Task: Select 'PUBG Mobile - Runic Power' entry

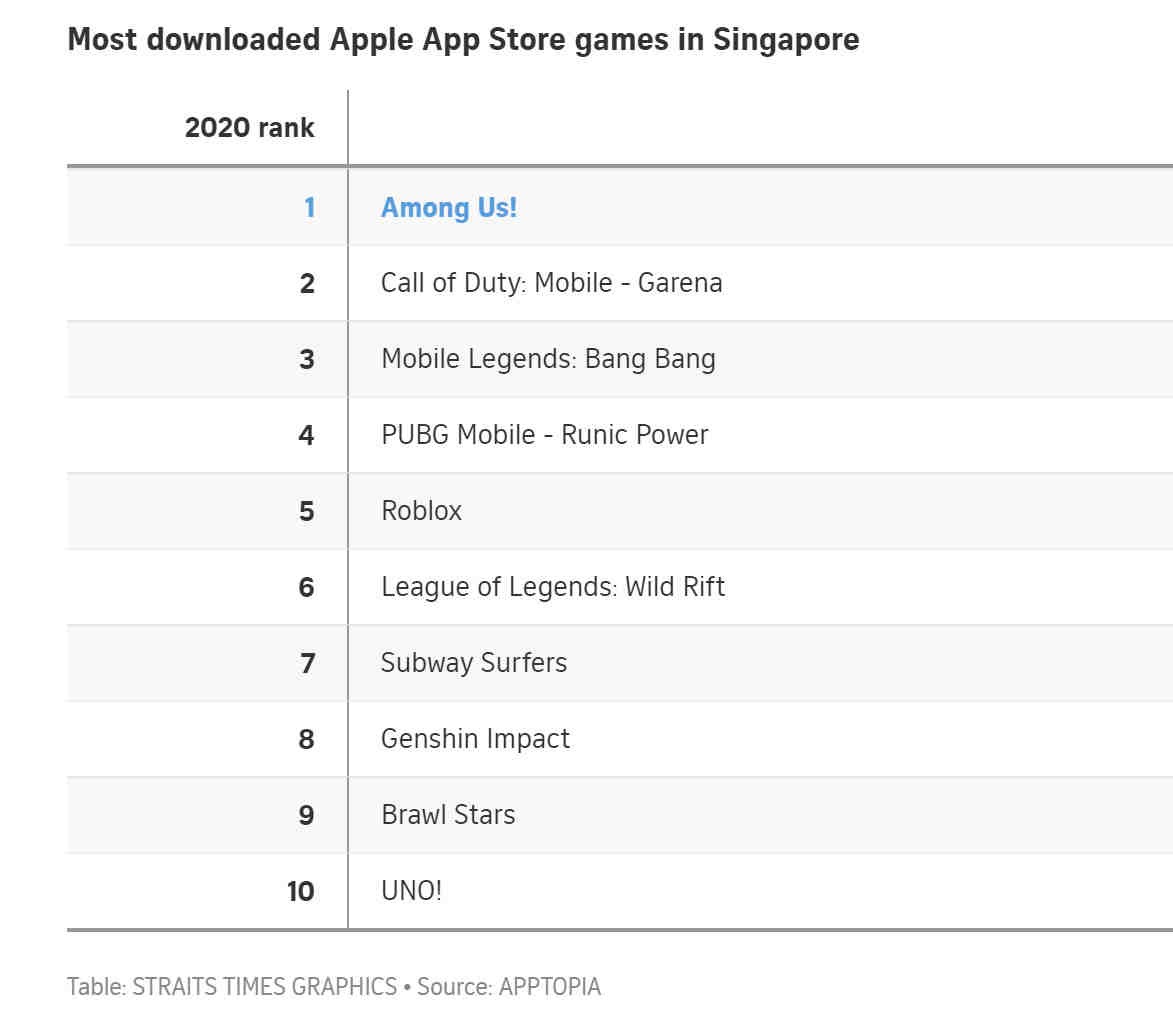Action: [x=545, y=435]
